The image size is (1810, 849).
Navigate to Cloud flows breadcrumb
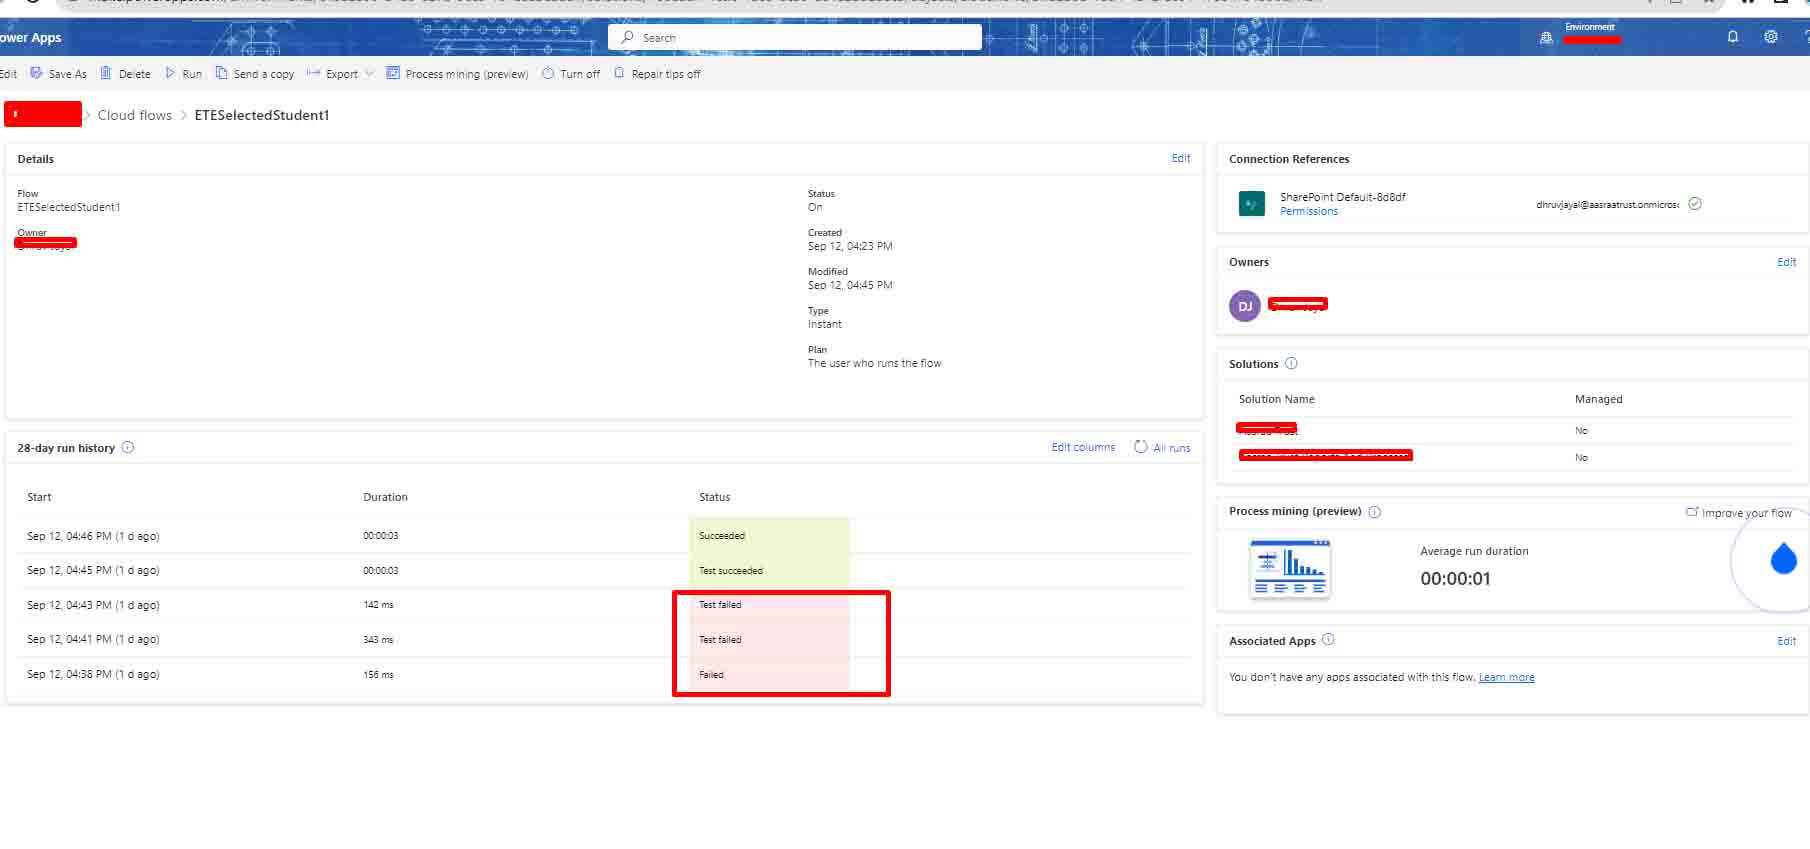pos(135,115)
